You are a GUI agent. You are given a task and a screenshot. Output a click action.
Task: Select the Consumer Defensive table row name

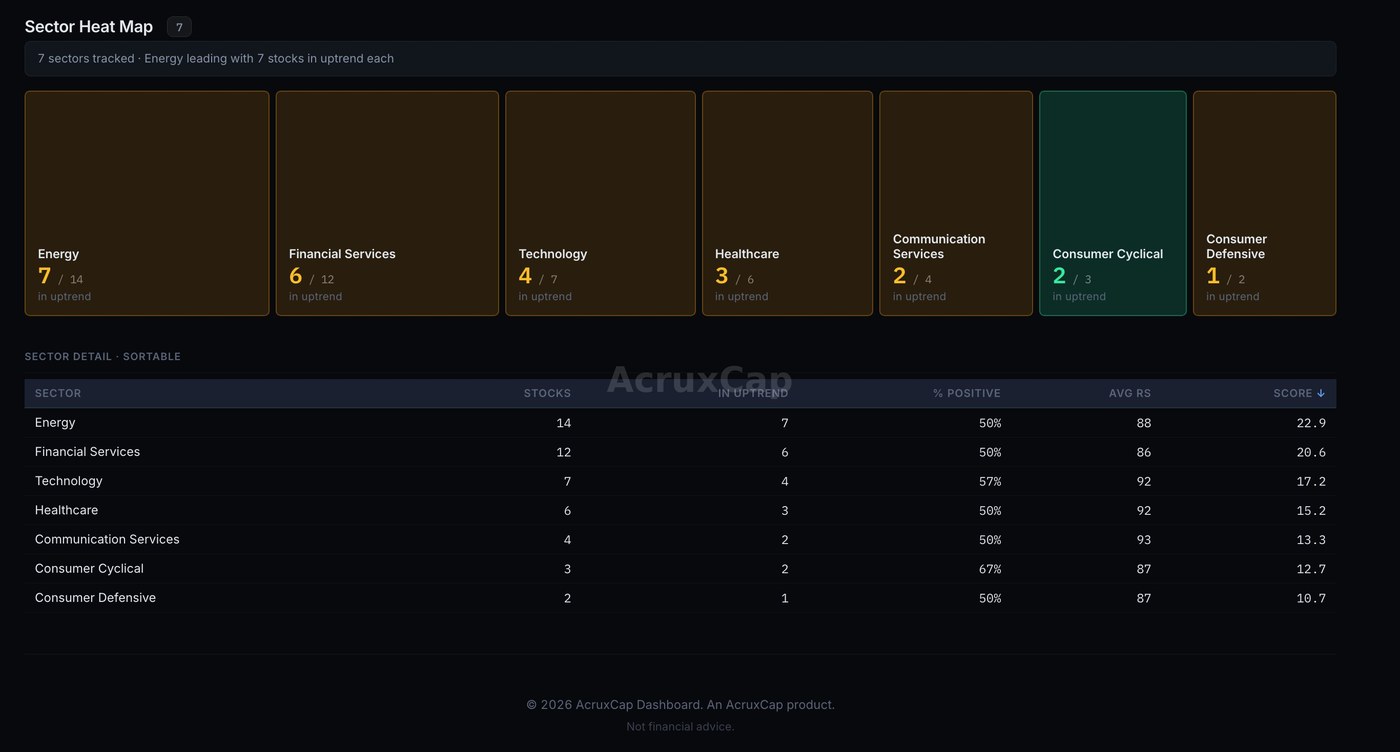(x=95, y=597)
